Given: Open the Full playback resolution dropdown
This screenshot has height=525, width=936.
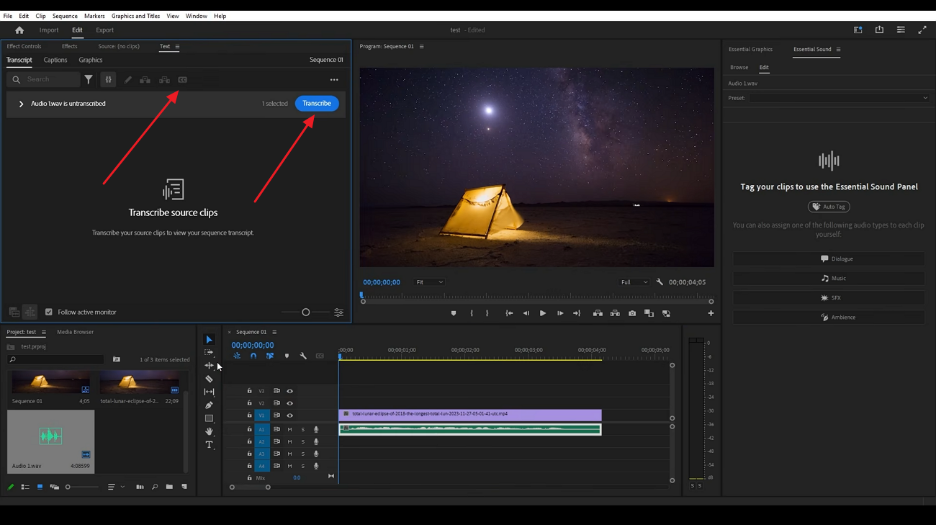Looking at the screenshot, I should click(x=634, y=282).
